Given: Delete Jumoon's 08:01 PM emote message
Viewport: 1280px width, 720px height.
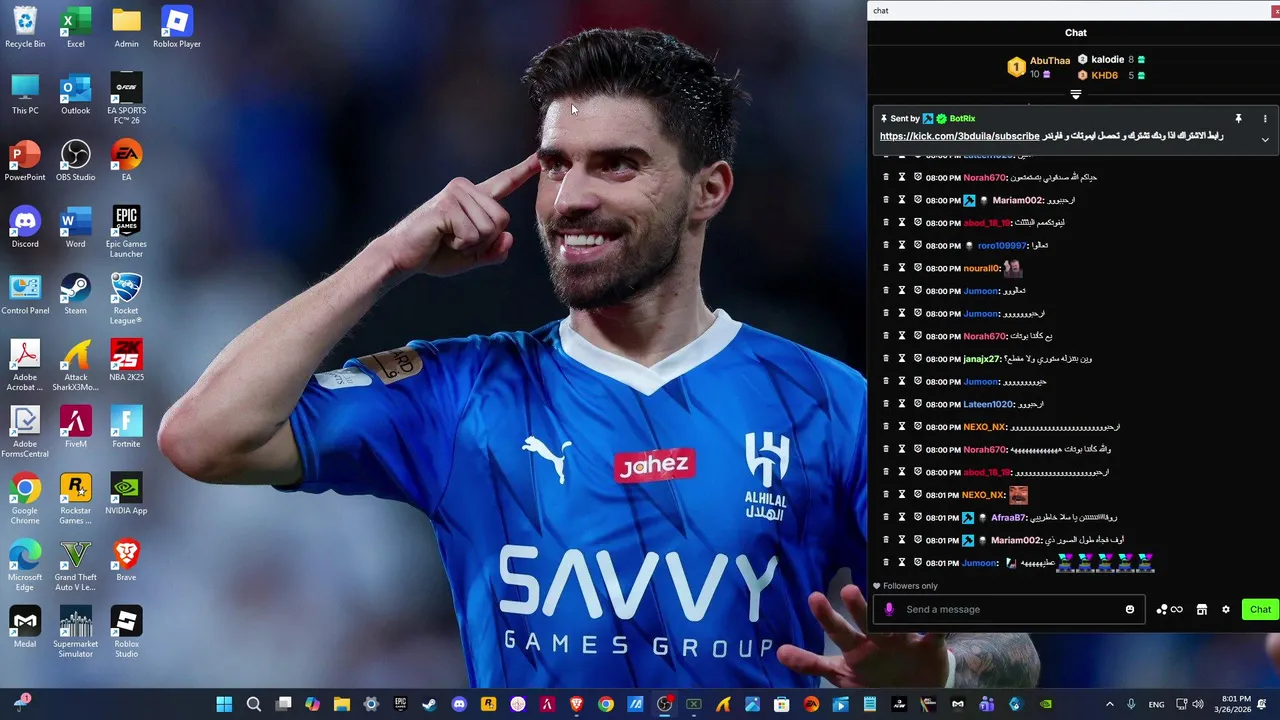Looking at the screenshot, I should (x=886, y=562).
